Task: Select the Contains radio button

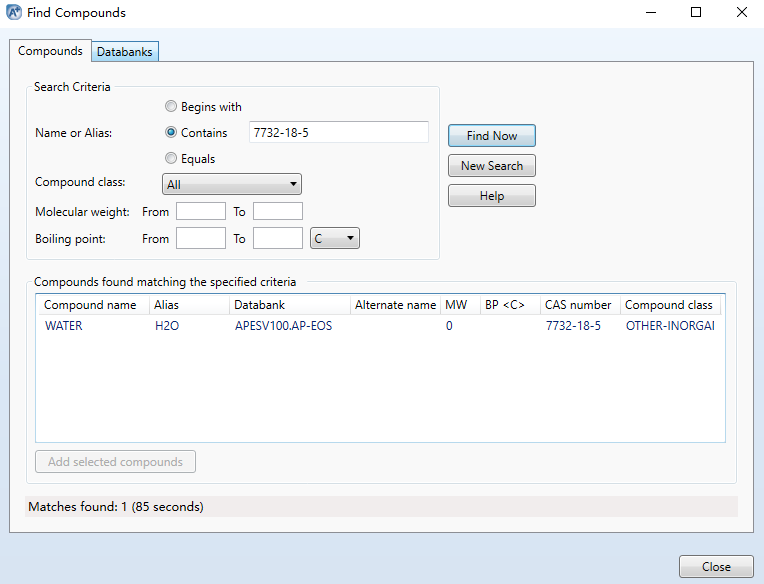Action: pyautogui.click(x=171, y=132)
